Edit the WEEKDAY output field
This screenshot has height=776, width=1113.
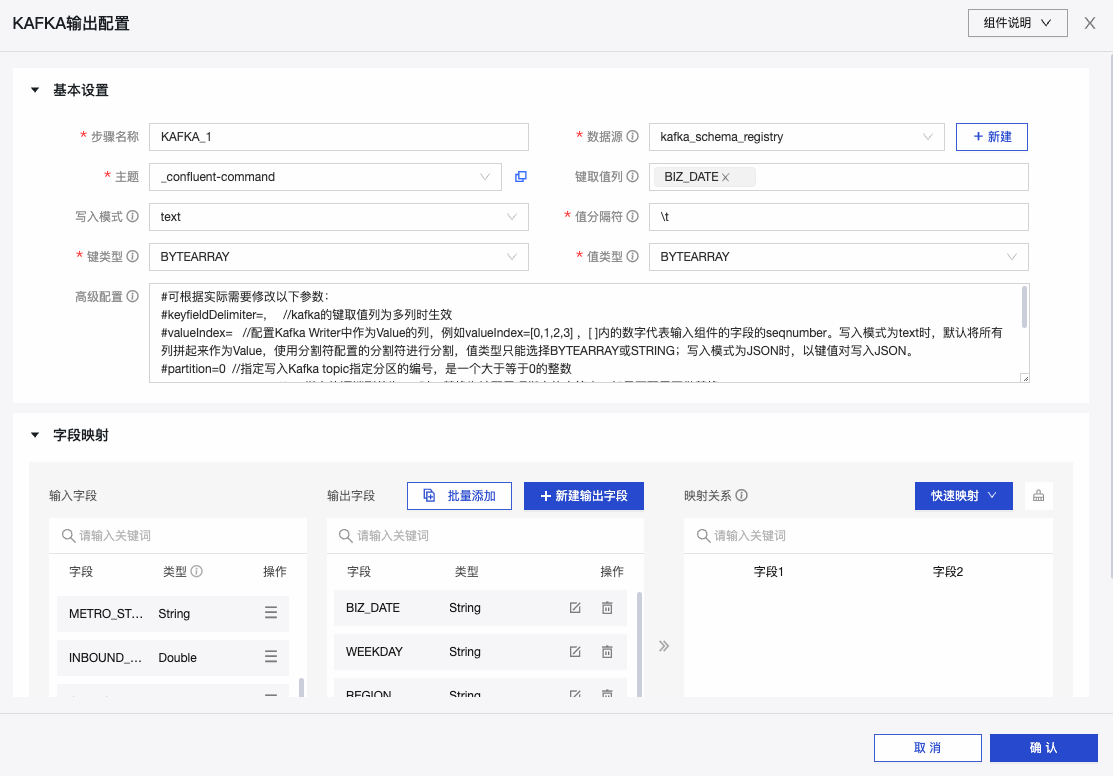575,652
